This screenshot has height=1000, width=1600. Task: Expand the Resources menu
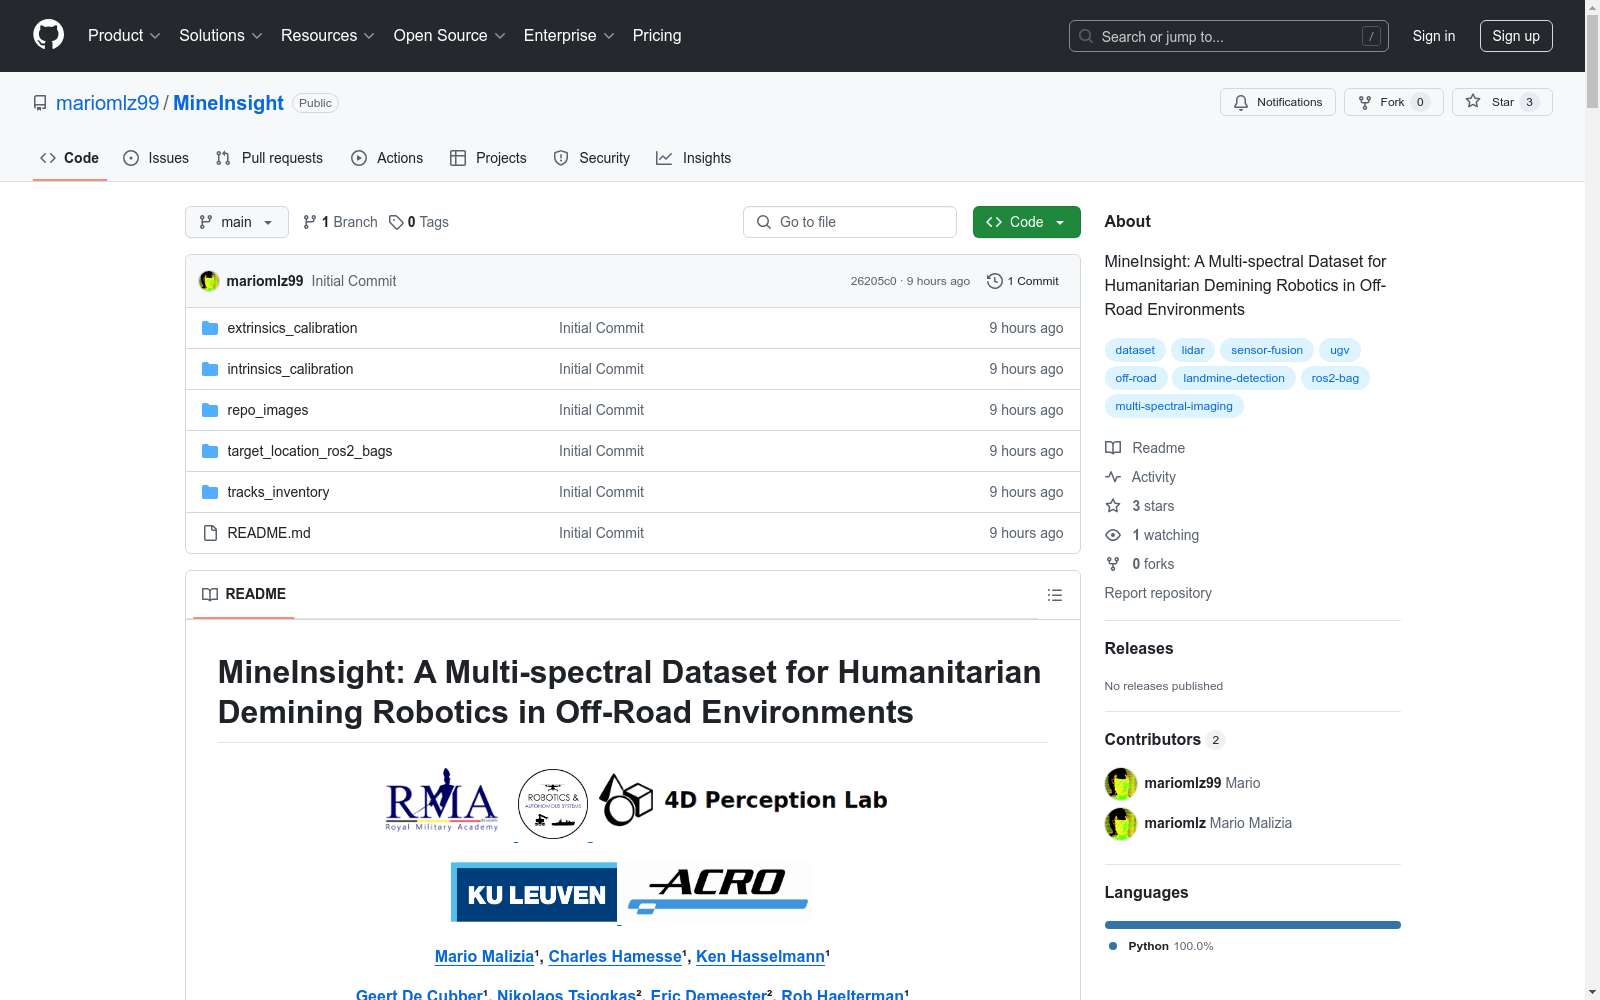coord(328,36)
